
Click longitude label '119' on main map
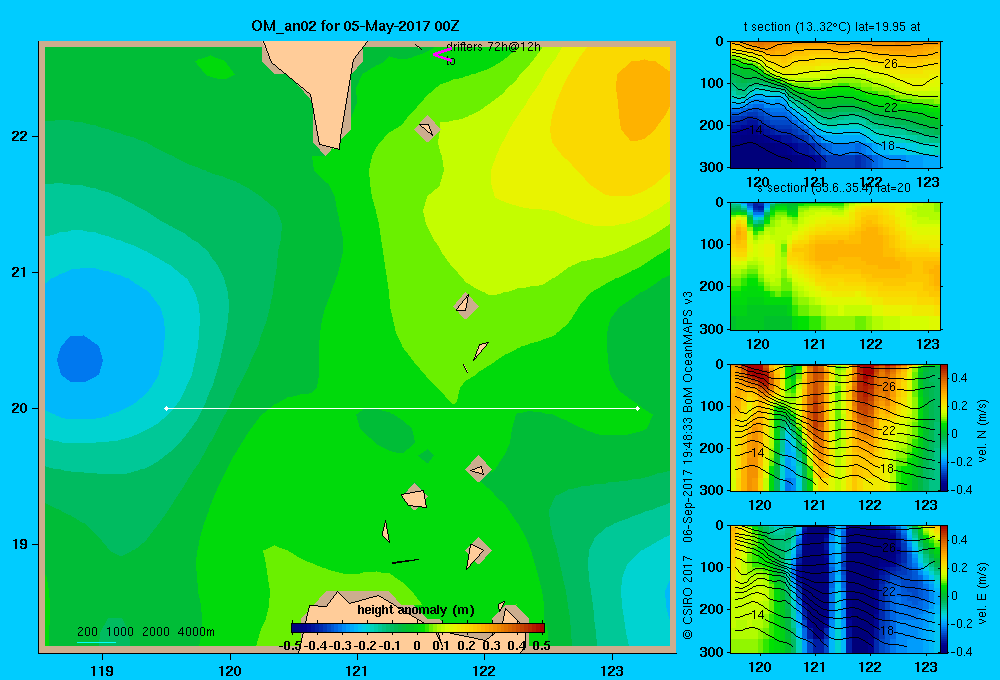[x=102, y=670]
